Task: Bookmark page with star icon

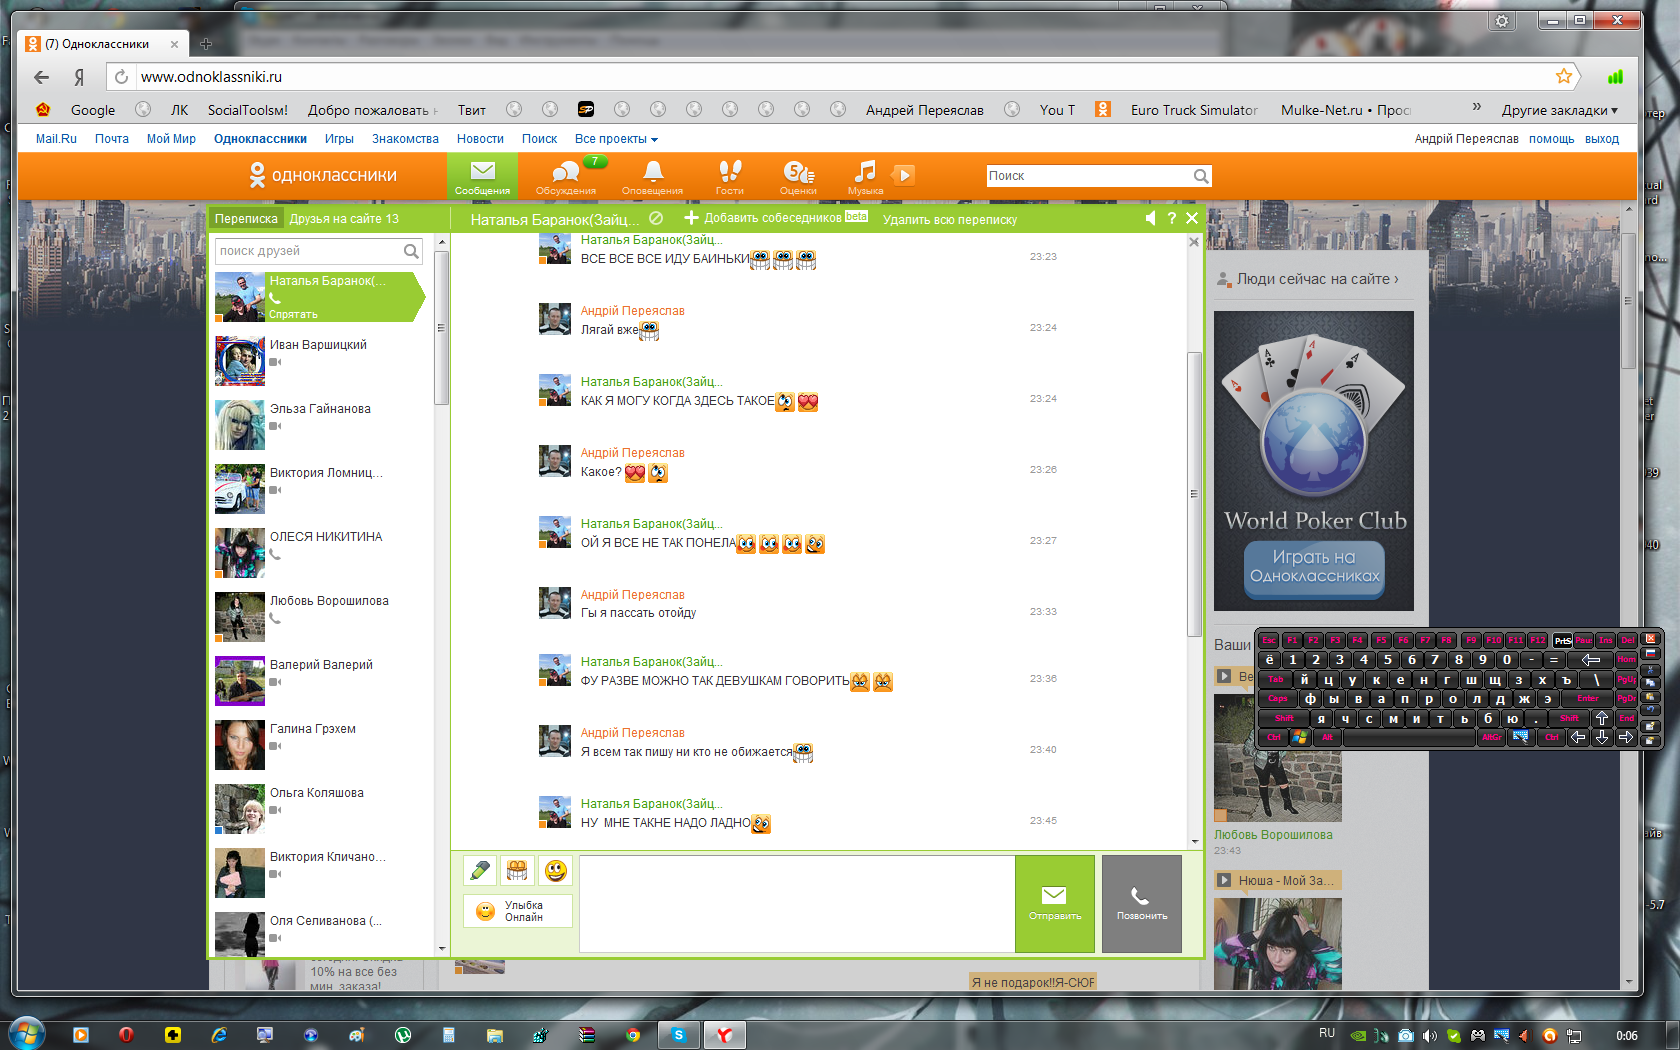Action: tap(1564, 76)
